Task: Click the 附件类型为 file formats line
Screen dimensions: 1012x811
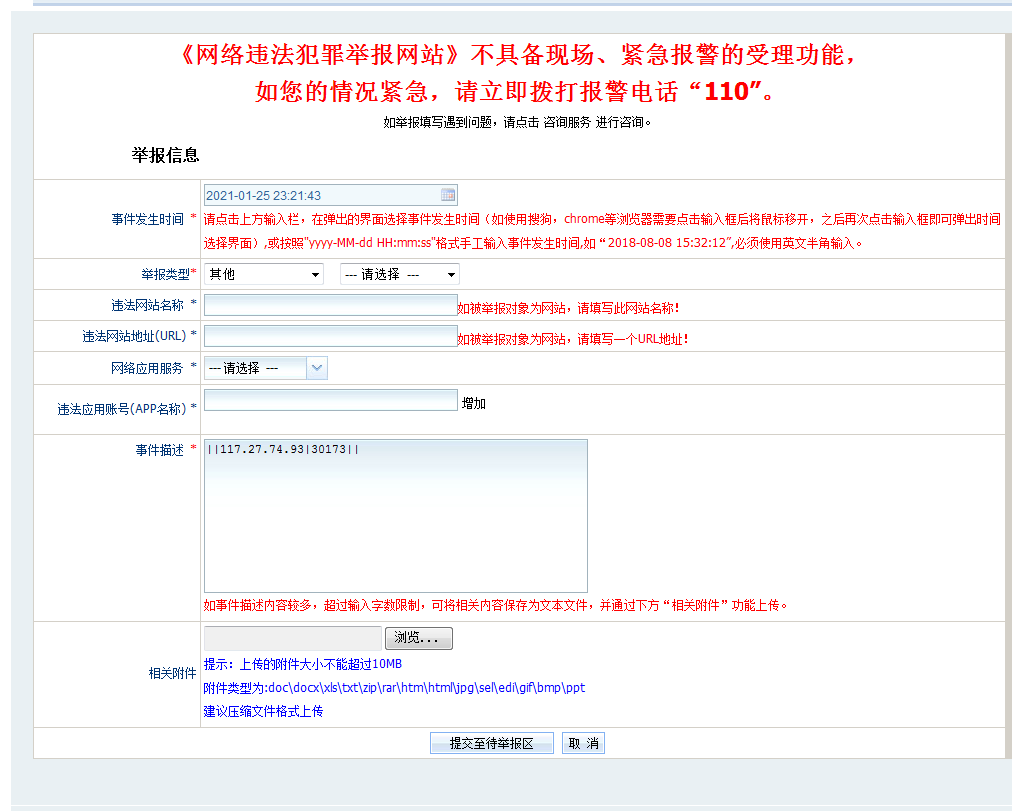Action: [x=394, y=688]
